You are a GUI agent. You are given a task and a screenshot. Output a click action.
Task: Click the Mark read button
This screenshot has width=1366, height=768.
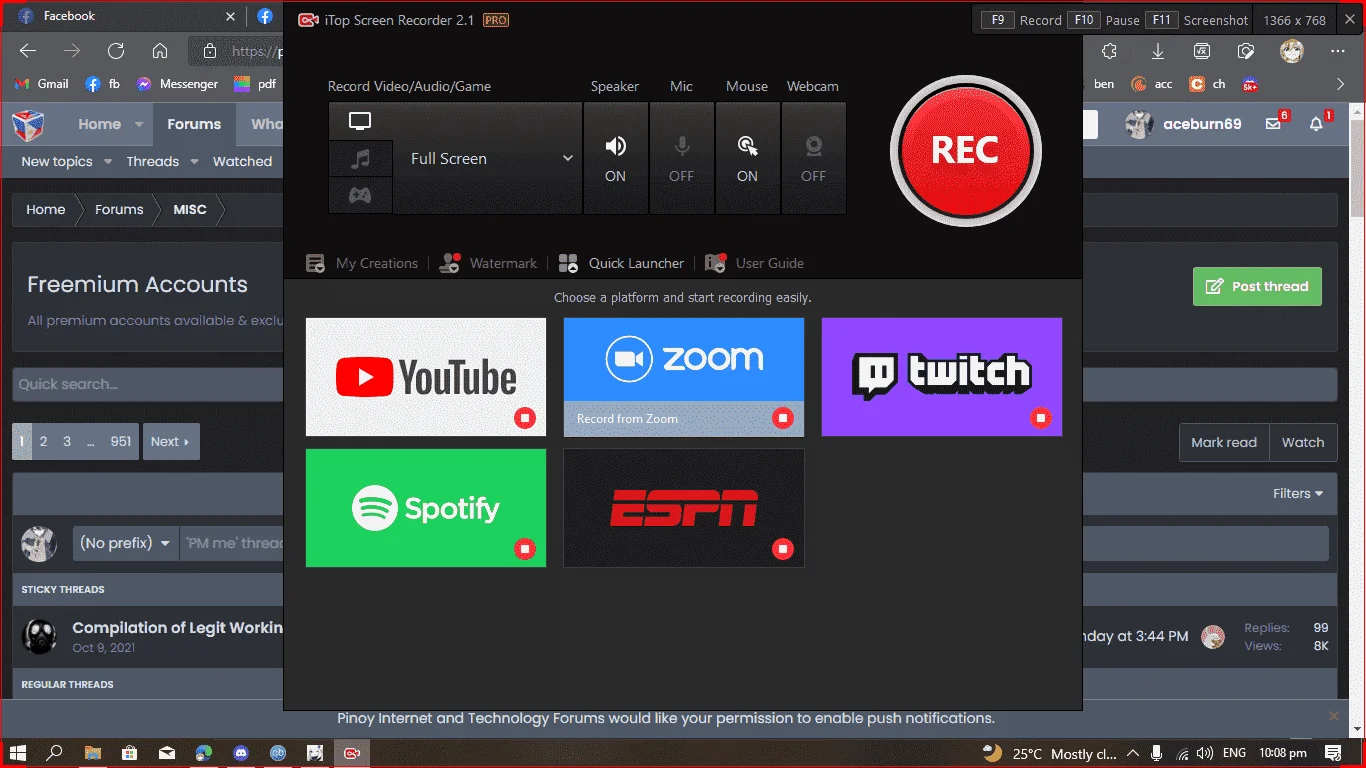click(1224, 442)
